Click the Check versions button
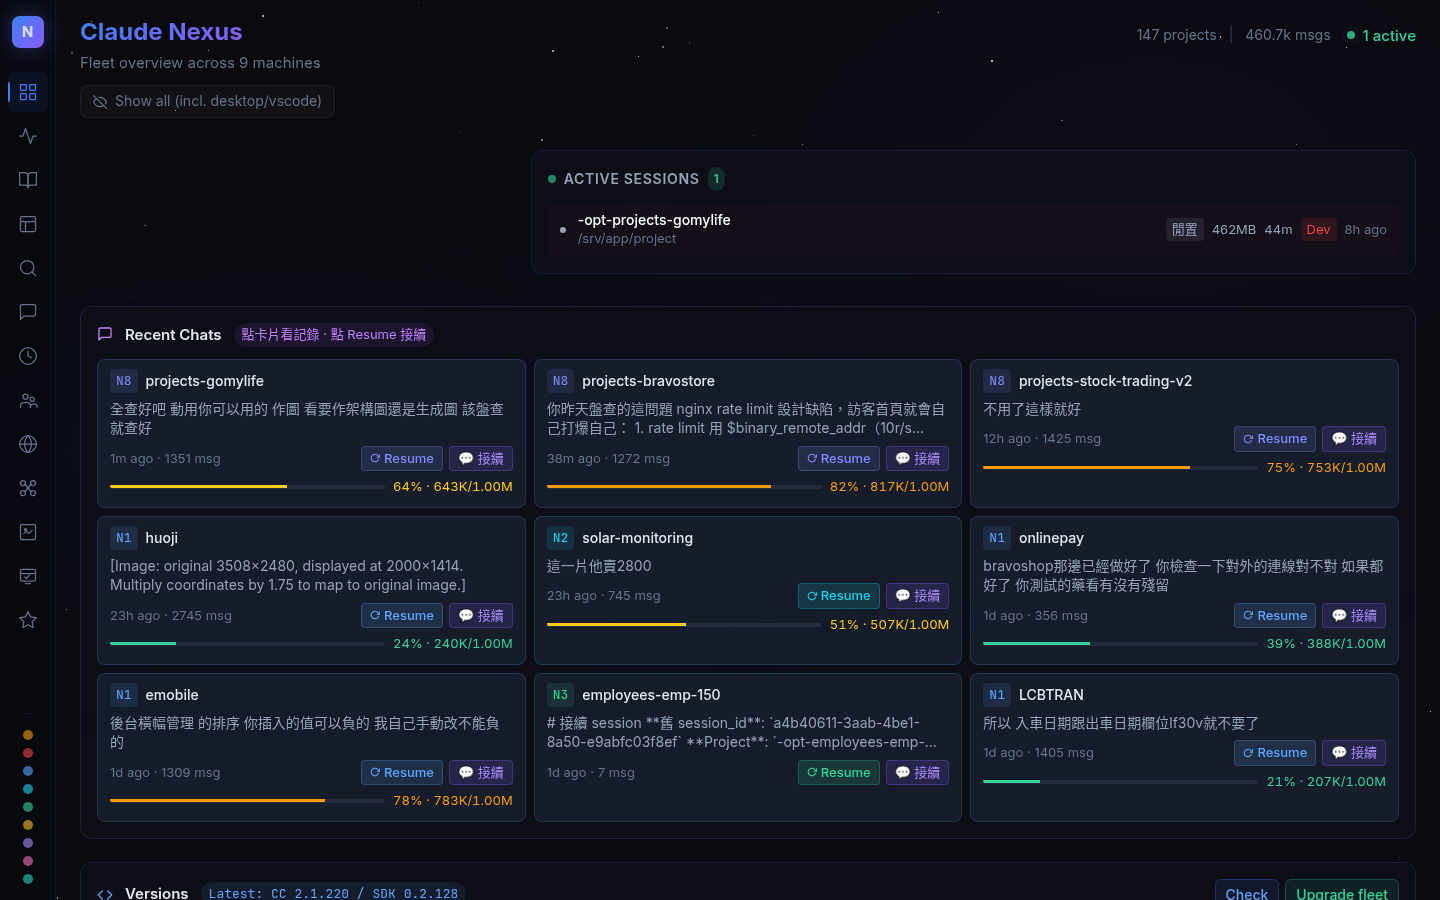This screenshot has width=1440, height=900. pos(1247,892)
